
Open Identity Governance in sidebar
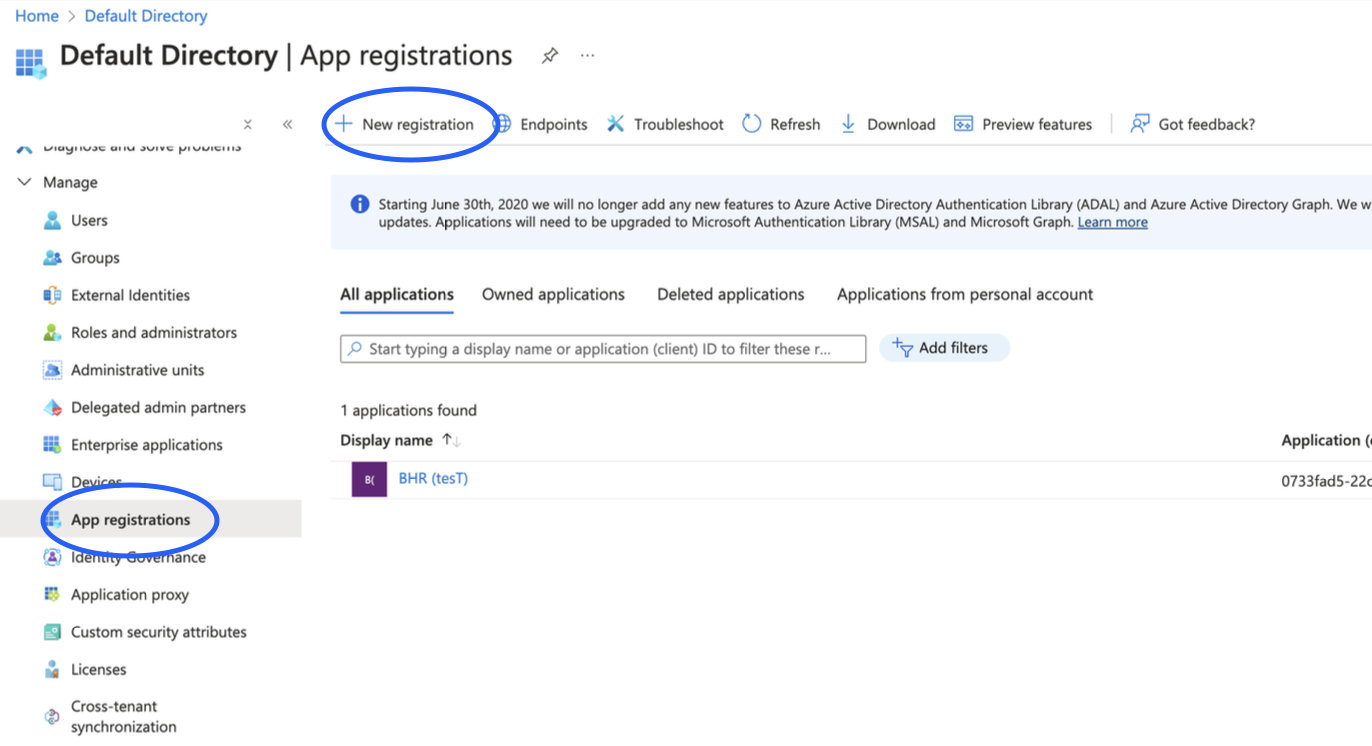pos(138,557)
